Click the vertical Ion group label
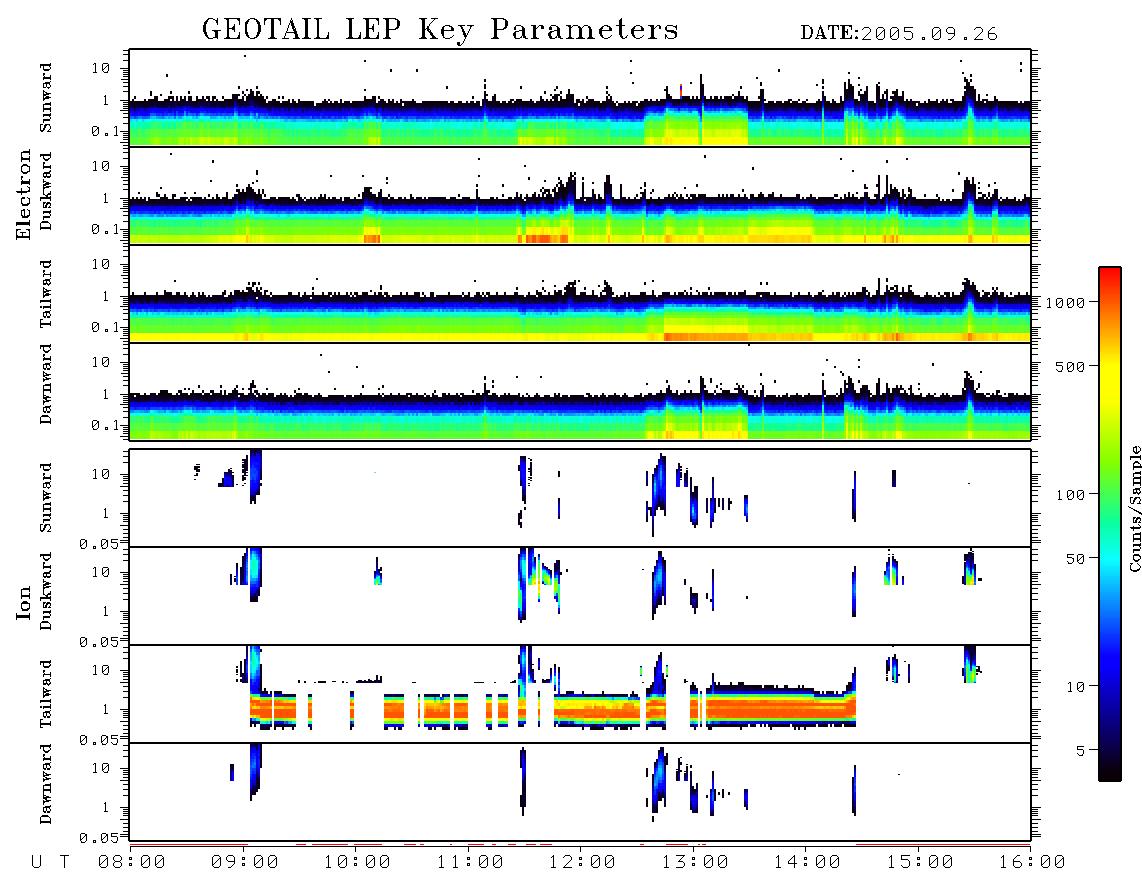Screen dimensions: 1142x880 tap(24, 602)
